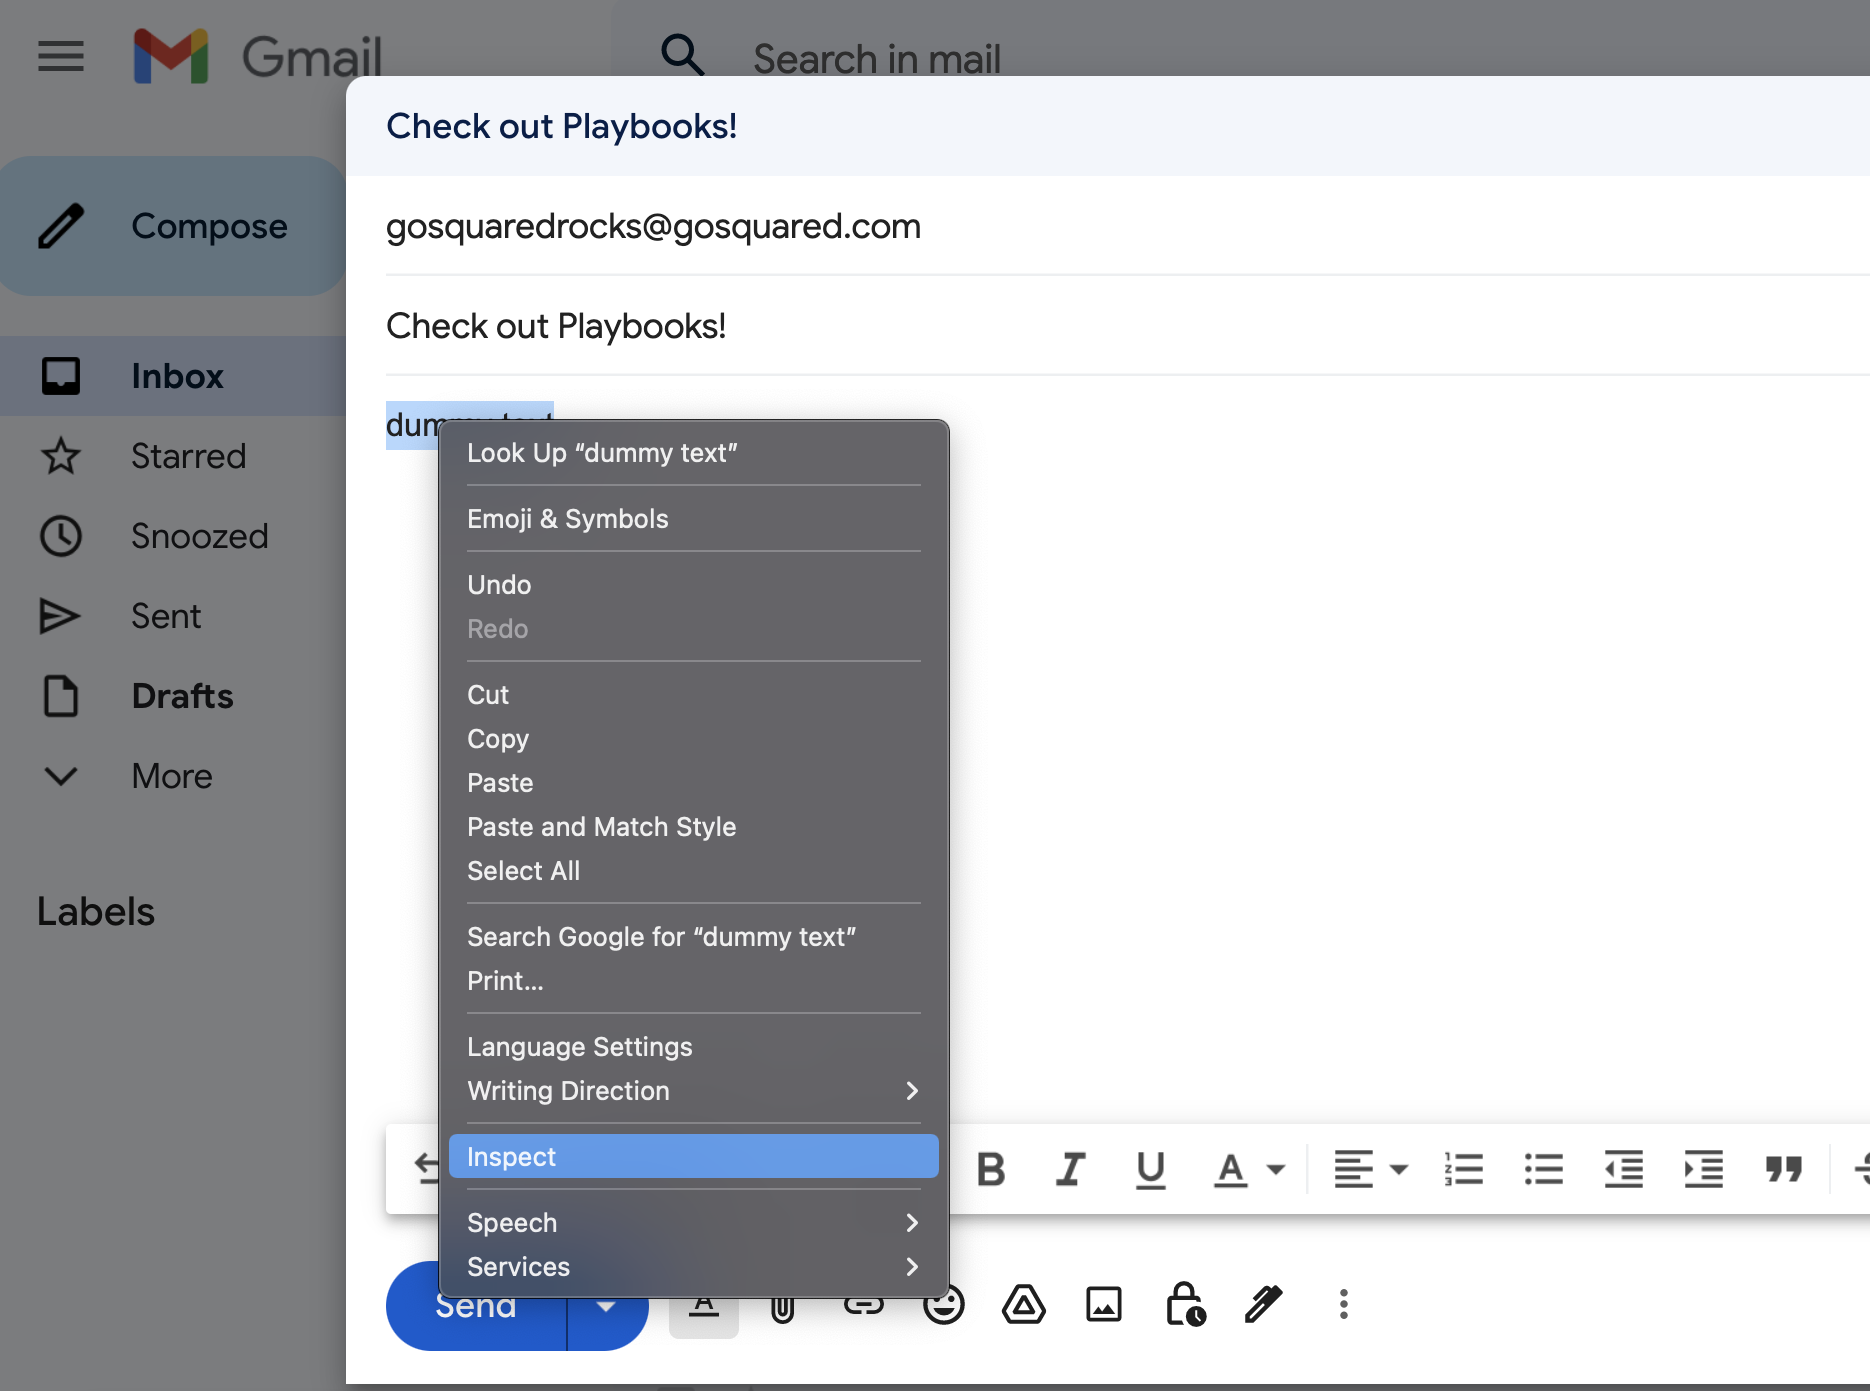Expand the Services submenu
This screenshot has width=1870, height=1391.
(694, 1267)
